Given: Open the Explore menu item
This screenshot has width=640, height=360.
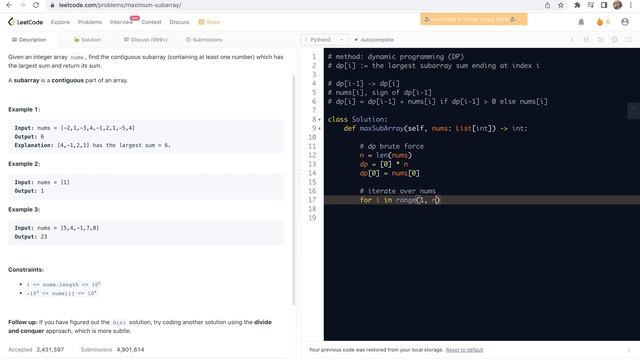Looking at the screenshot, I should [60, 22].
